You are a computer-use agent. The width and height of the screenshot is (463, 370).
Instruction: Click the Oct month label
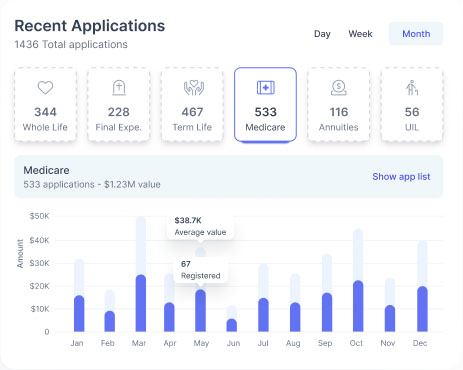tap(356, 343)
